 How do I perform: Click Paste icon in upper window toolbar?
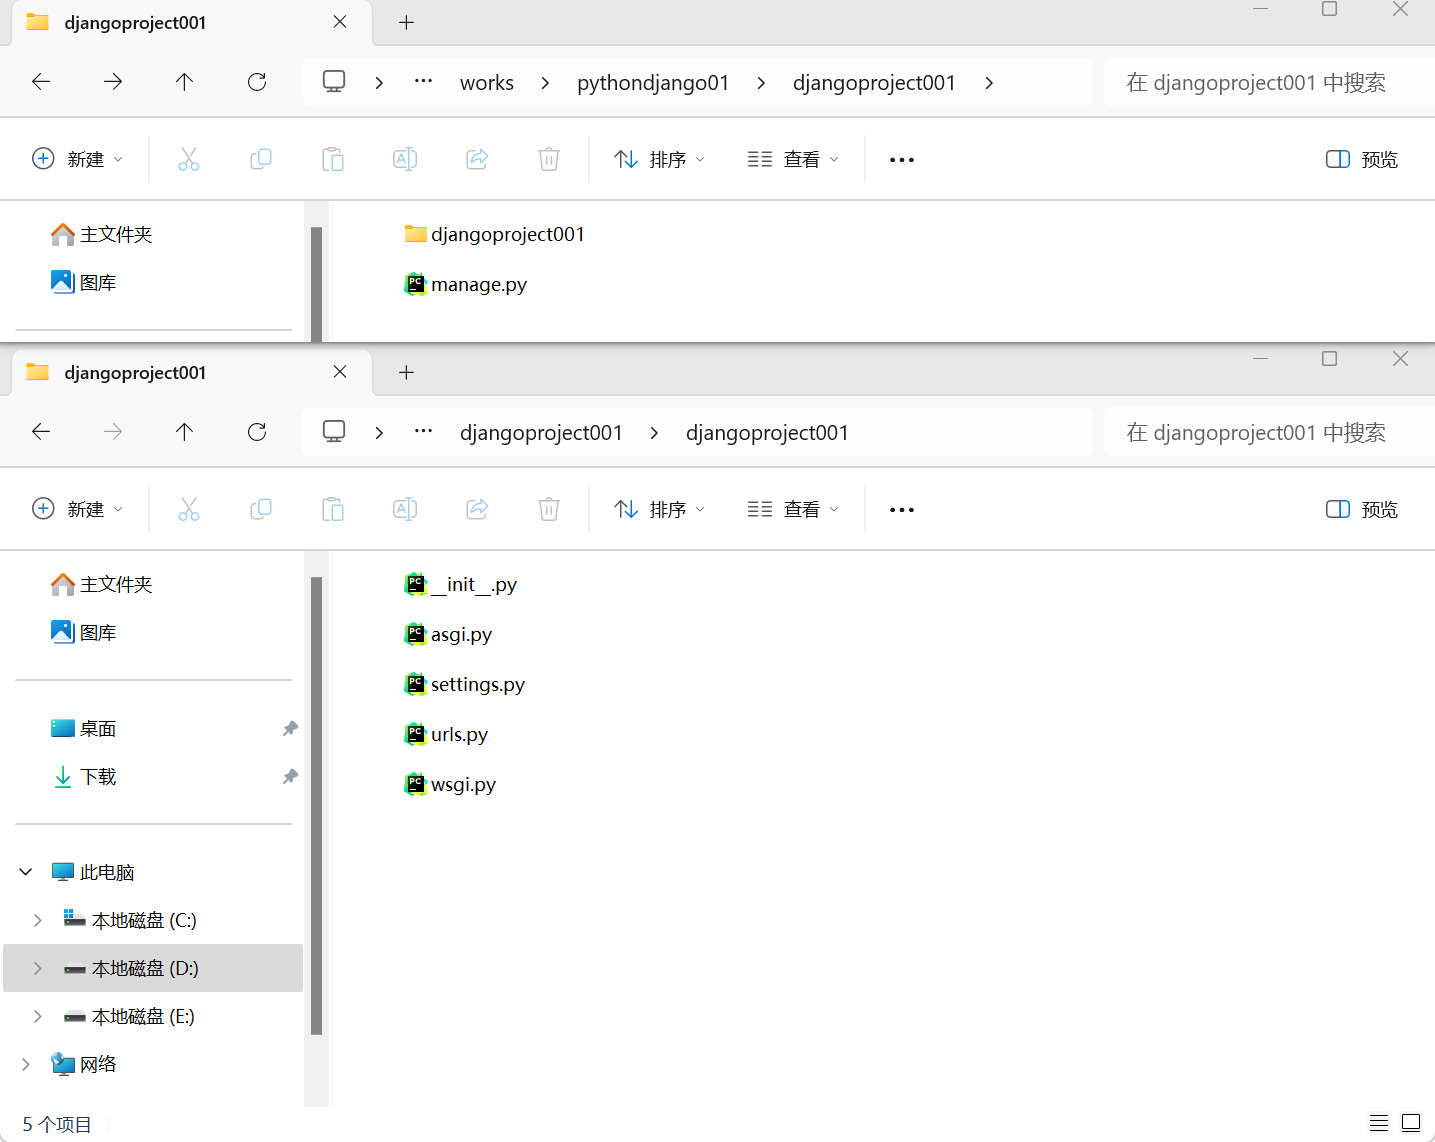pyautogui.click(x=333, y=159)
